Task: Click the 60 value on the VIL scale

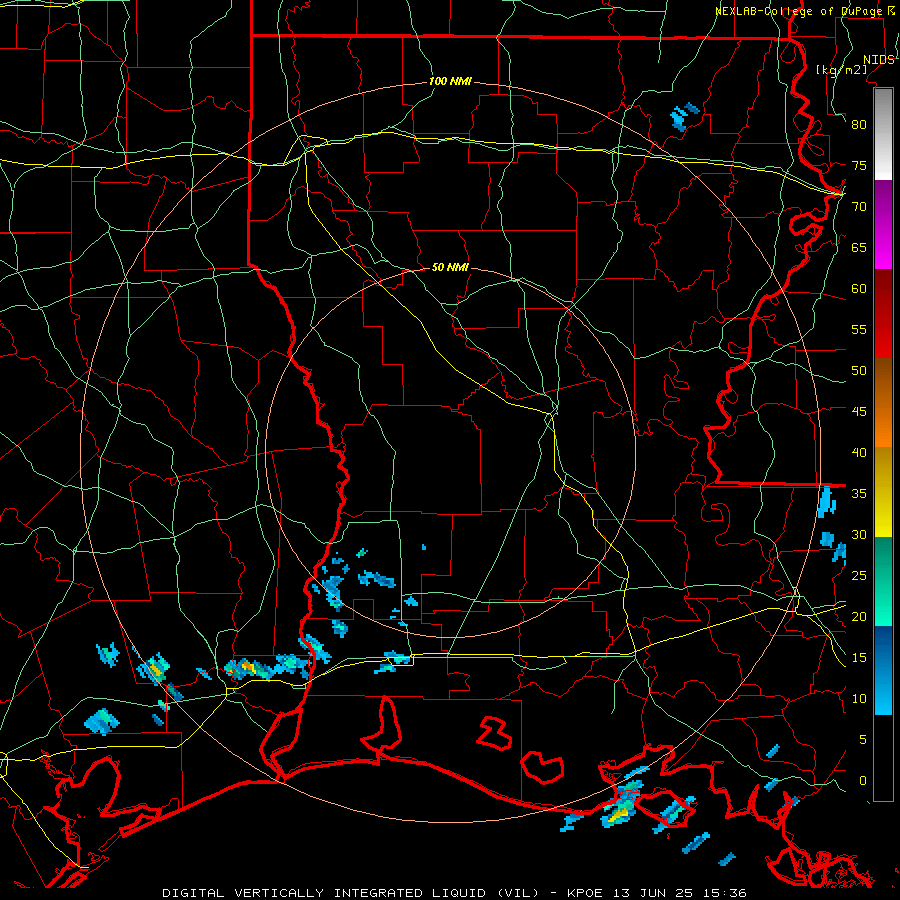Action: [x=859, y=289]
